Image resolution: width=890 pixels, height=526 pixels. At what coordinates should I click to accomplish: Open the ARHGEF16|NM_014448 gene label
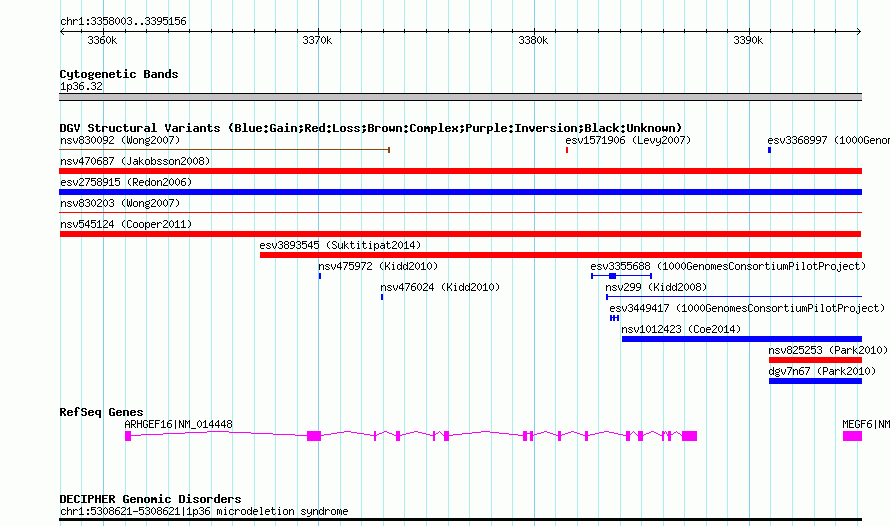(x=178, y=424)
